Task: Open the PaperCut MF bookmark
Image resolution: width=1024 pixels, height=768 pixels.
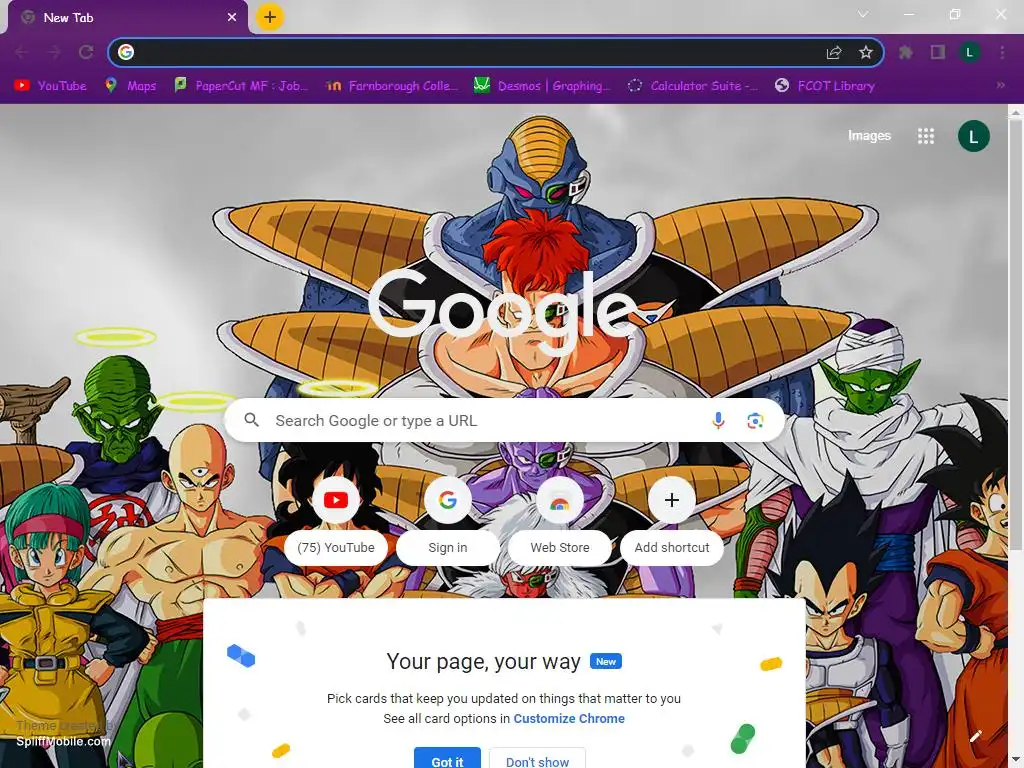Action: point(241,86)
